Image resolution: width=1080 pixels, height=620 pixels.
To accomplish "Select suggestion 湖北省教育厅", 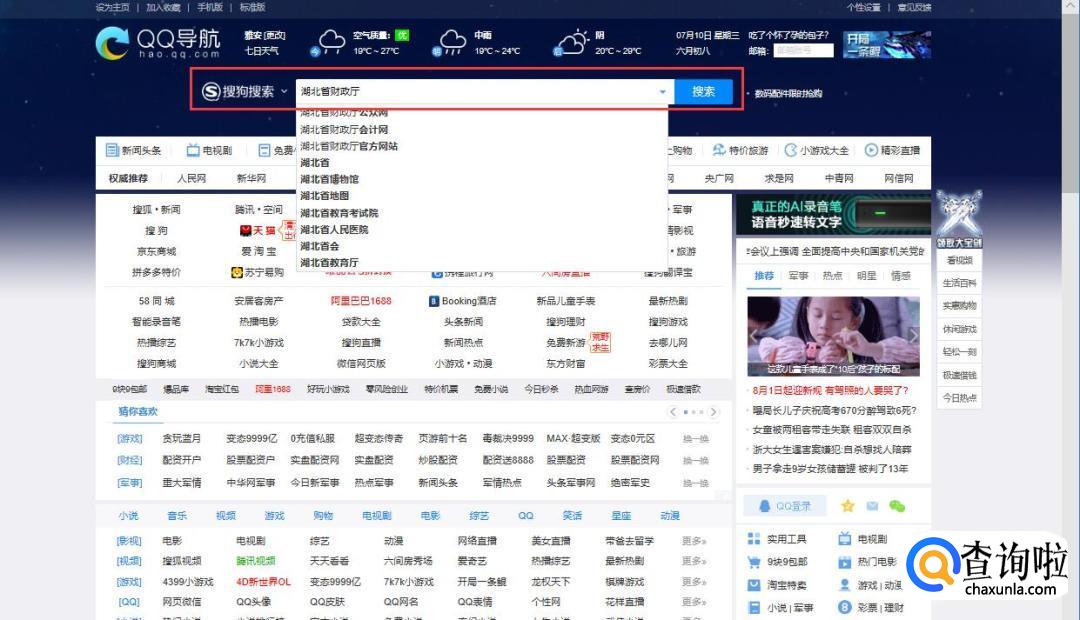I will pos(329,262).
